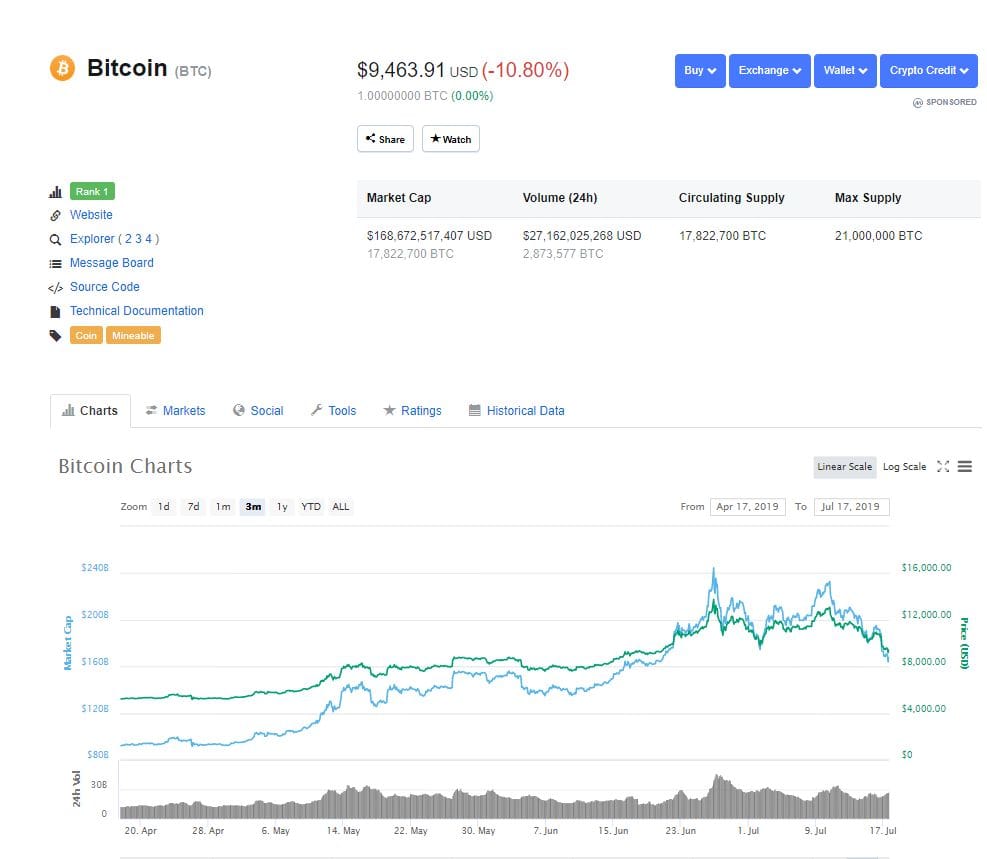Click the From date input field
Screen dimensions: 987x859
(747, 507)
